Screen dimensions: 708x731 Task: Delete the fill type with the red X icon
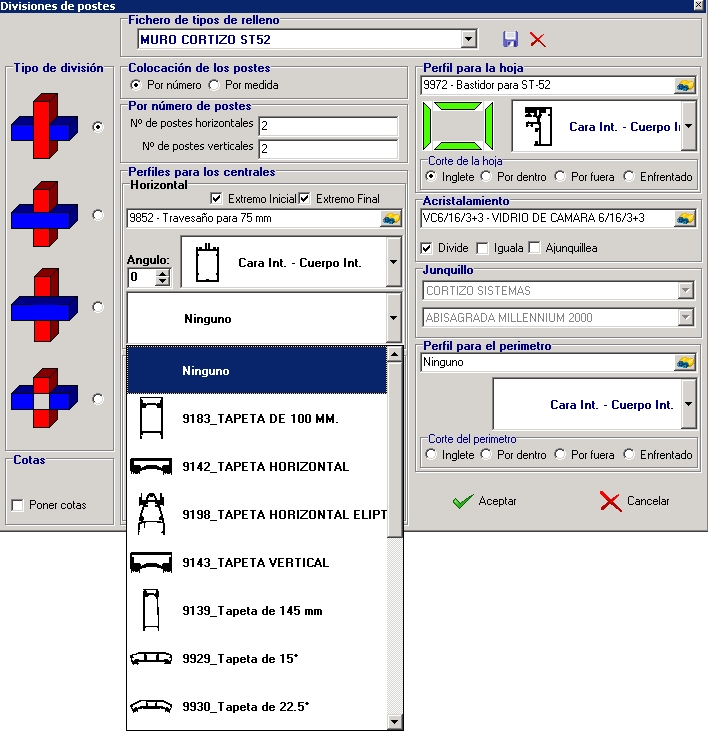point(538,40)
